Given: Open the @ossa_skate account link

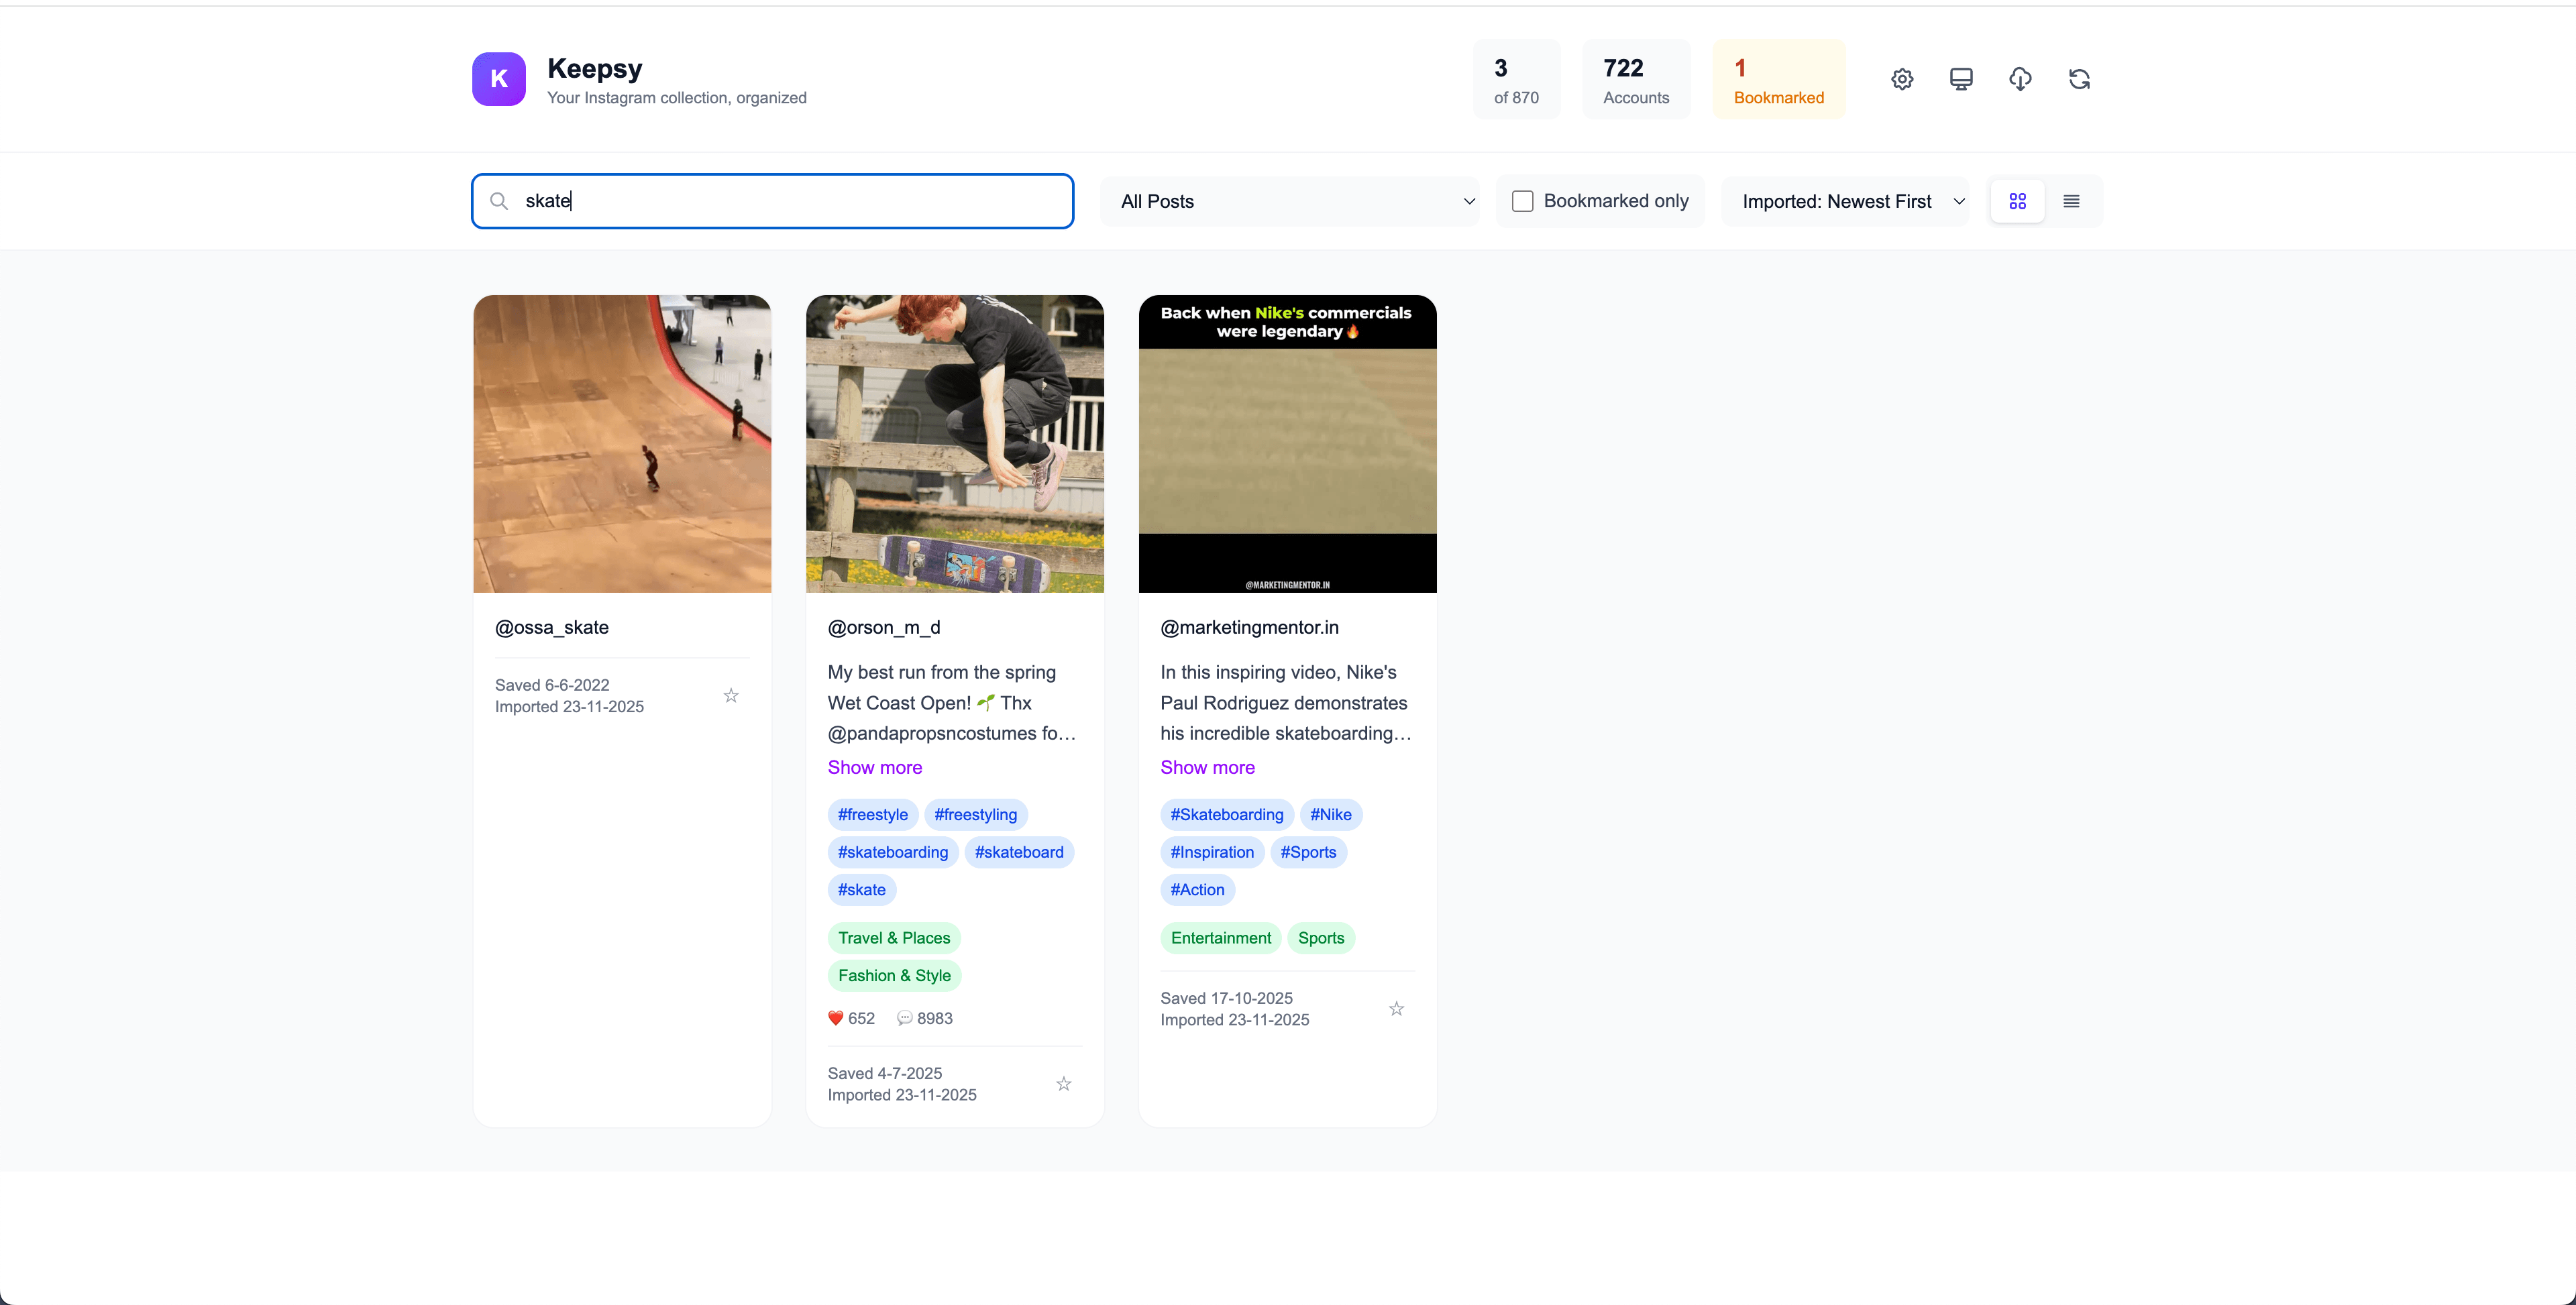Looking at the screenshot, I should (x=552, y=627).
